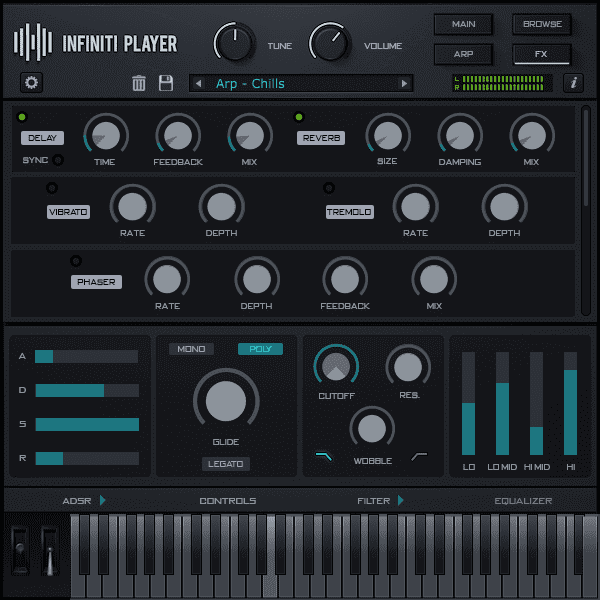Click the Phaser effect button
The height and width of the screenshot is (600, 600).
pos(96,282)
